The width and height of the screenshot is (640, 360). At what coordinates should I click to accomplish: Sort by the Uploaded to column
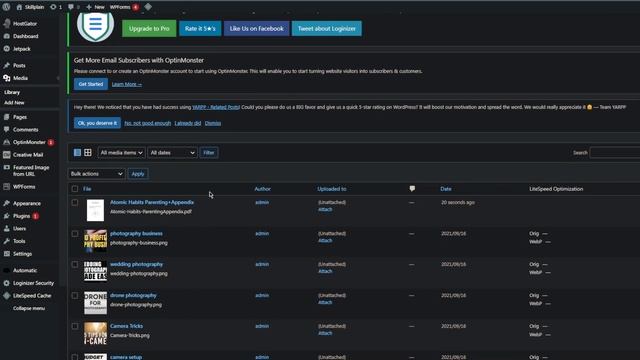pyautogui.click(x=332, y=189)
